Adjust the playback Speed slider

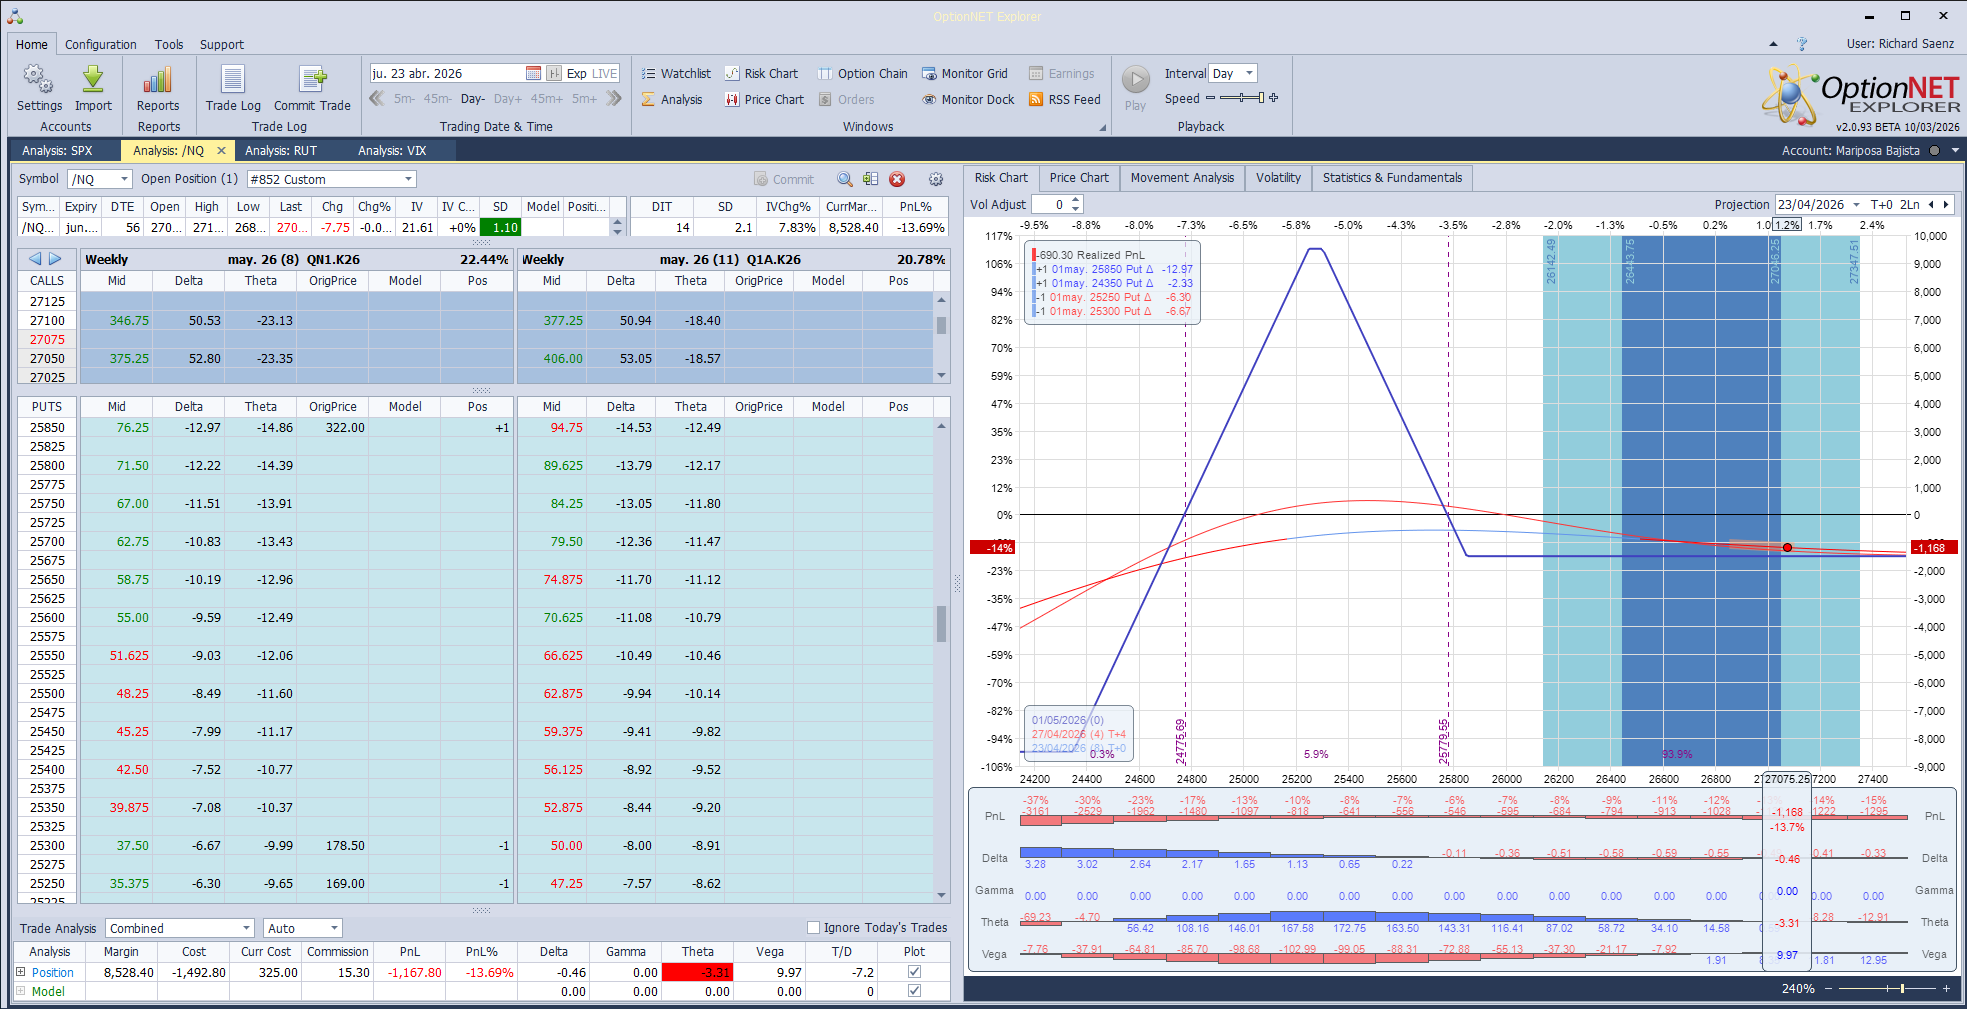pos(1241,98)
